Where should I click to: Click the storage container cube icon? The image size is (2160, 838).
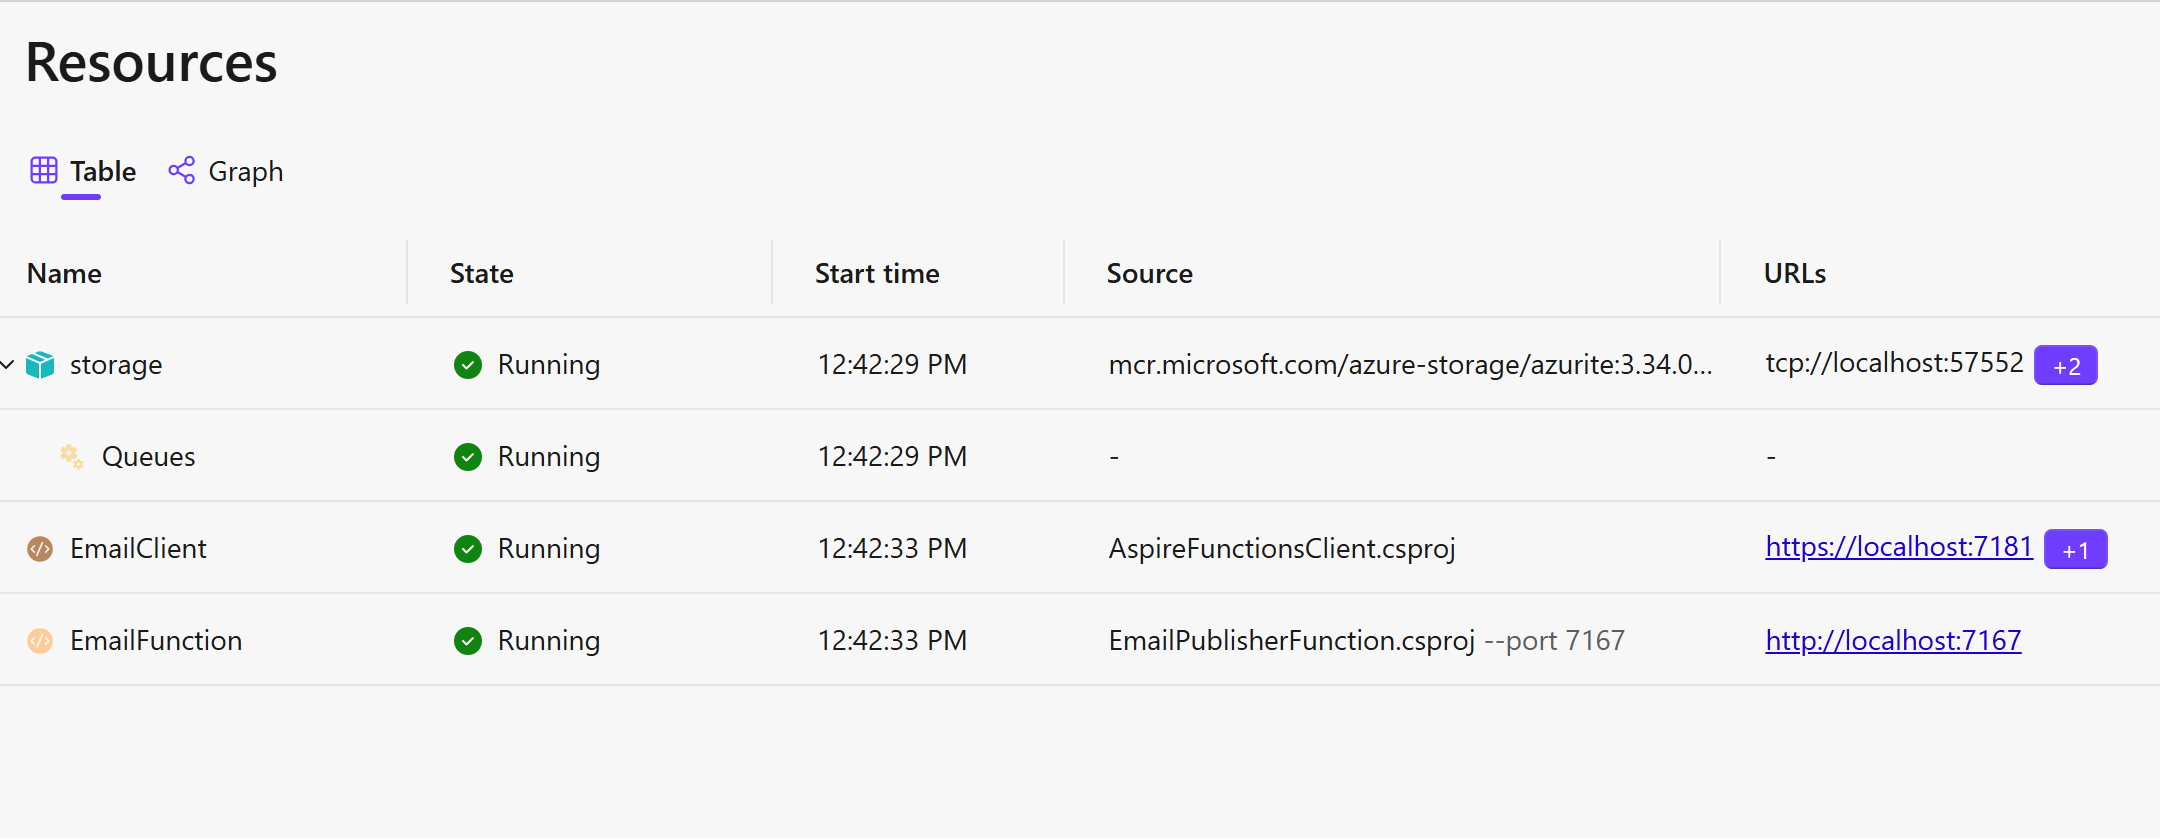coord(40,365)
